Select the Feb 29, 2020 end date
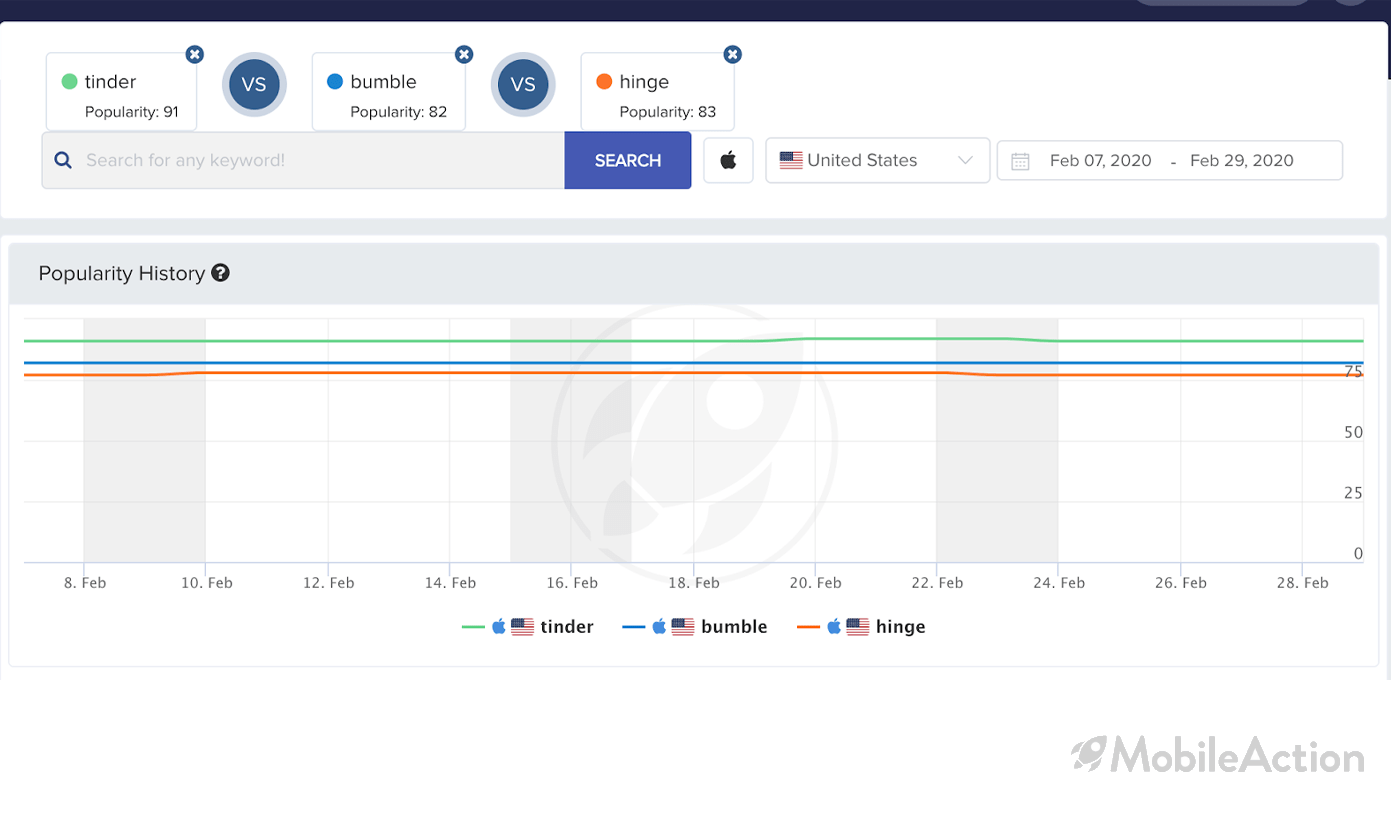 click(x=1242, y=160)
